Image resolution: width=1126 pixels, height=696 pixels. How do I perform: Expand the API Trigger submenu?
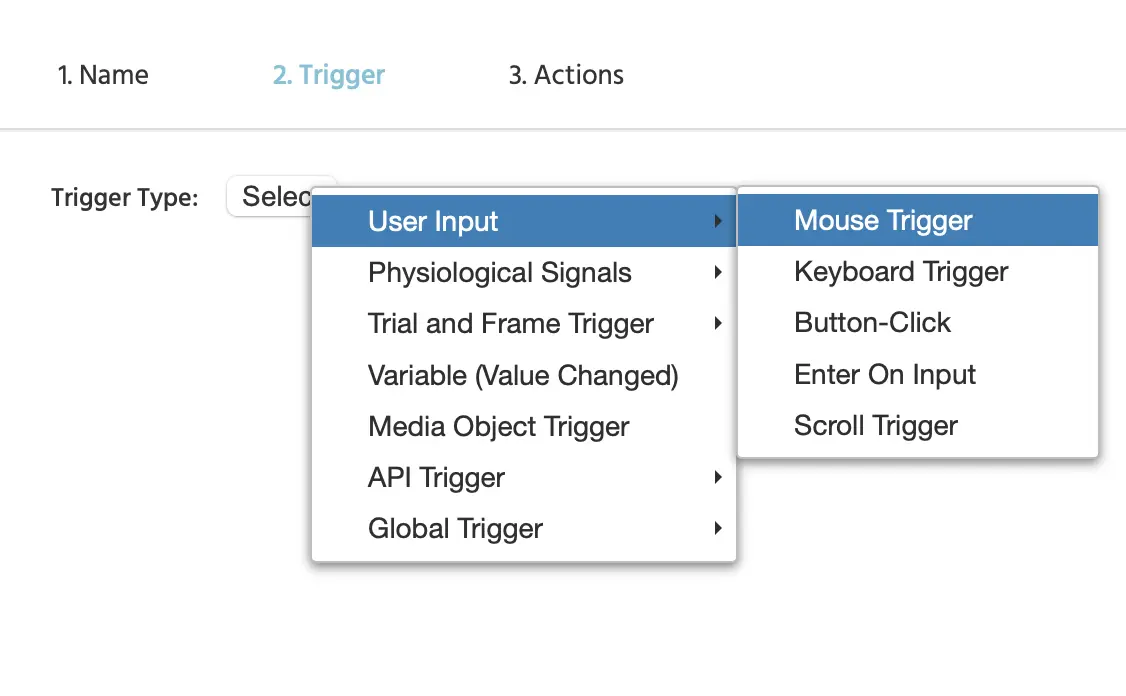[436, 478]
